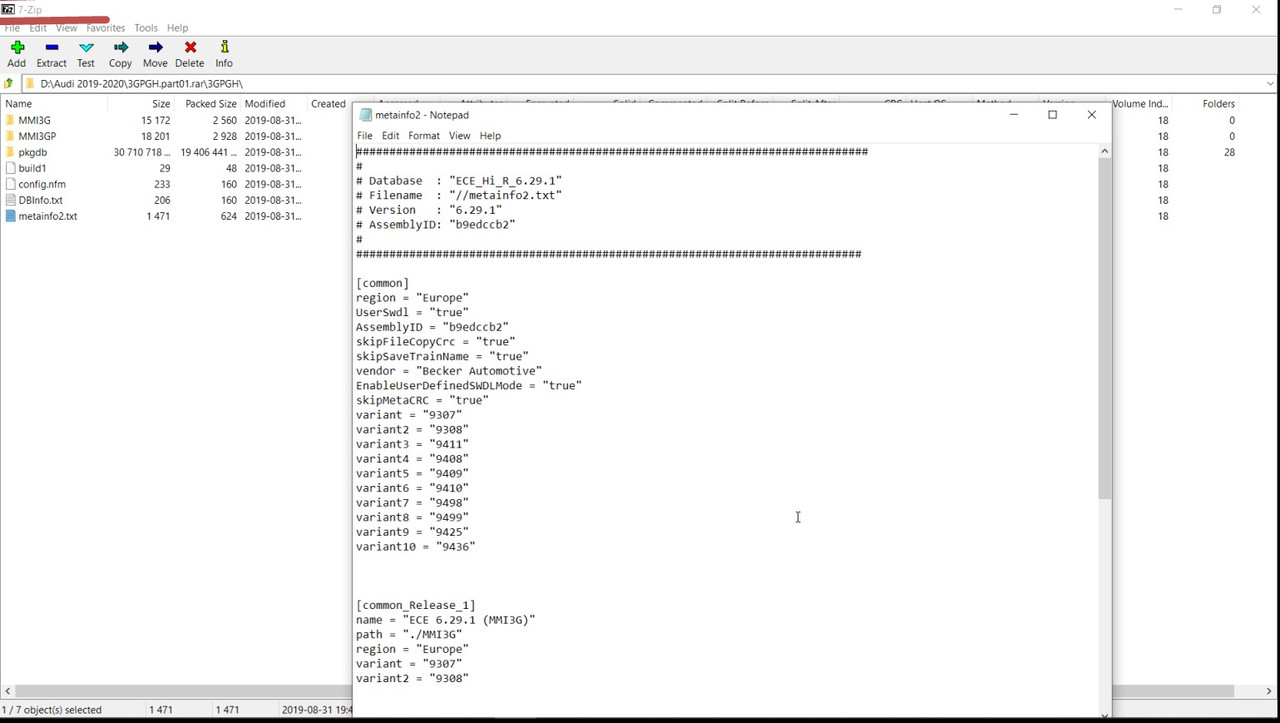Open the 7-Zip View menu
Image resolution: width=1280 pixels, height=723 pixels.
(x=66, y=28)
